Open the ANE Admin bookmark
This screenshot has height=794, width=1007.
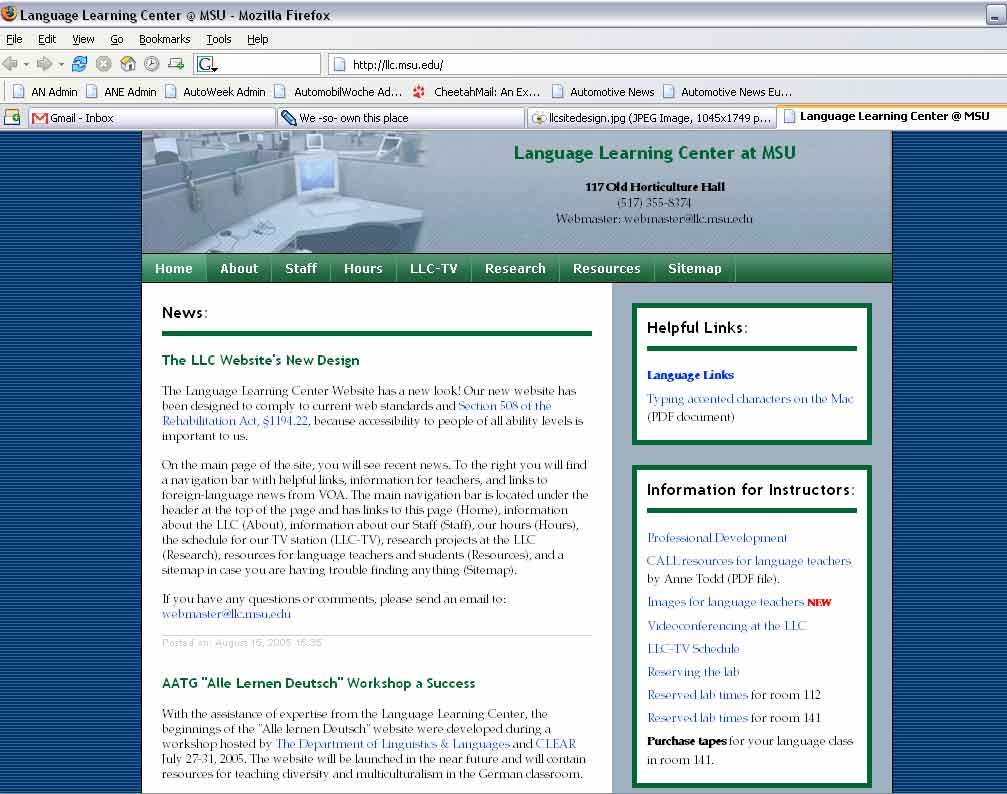122,92
